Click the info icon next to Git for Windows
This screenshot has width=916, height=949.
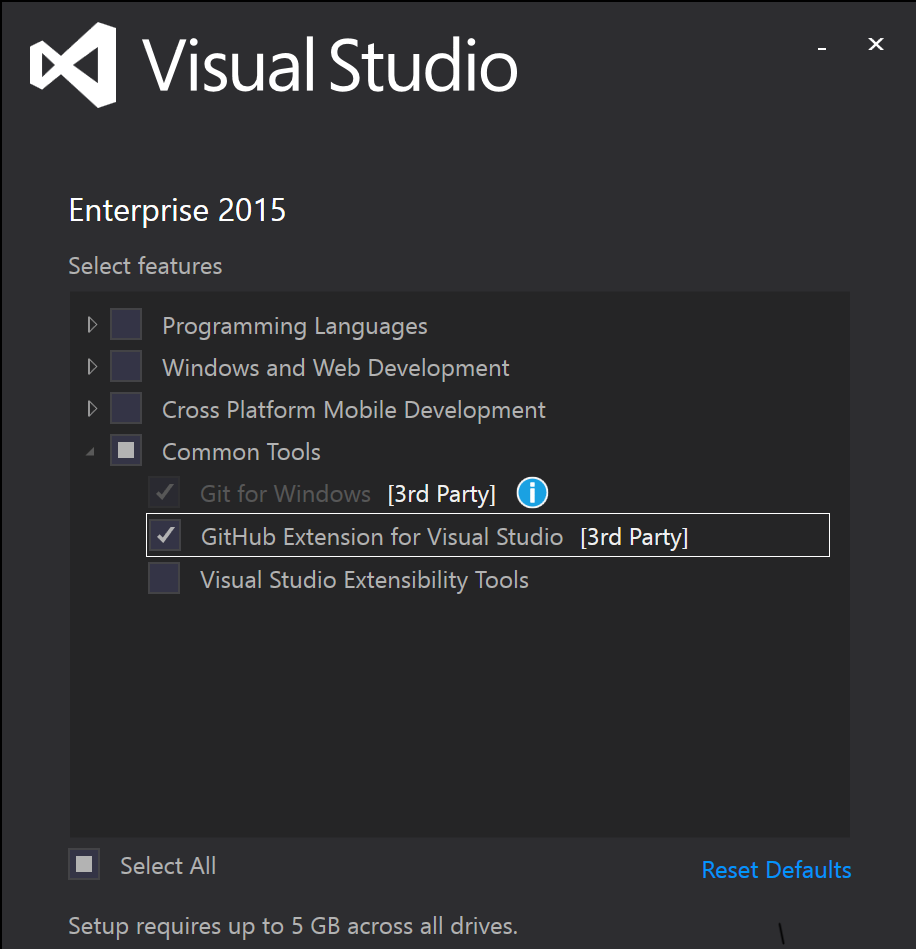click(x=532, y=492)
